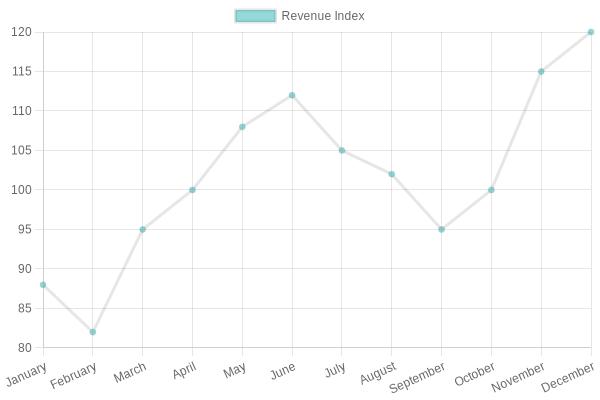Image resolution: width=600 pixels, height=400 pixels.
Task: Select the May data point at 108
Action: 242,127
